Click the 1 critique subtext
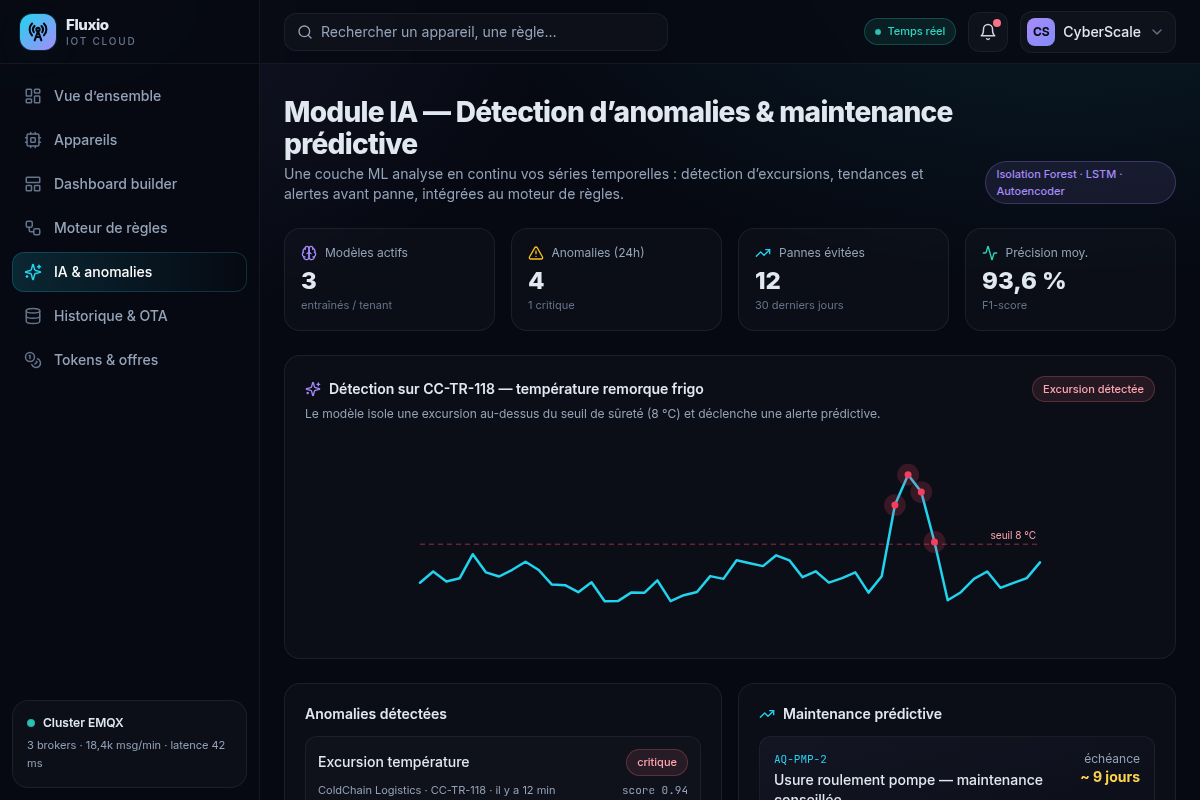 click(551, 305)
